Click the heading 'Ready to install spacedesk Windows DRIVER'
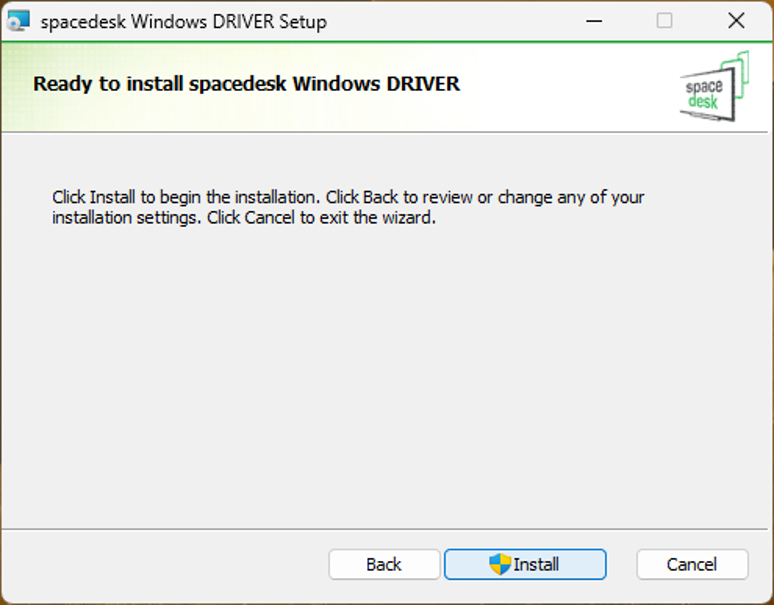The image size is (774, 605). [x=246, y=84]
